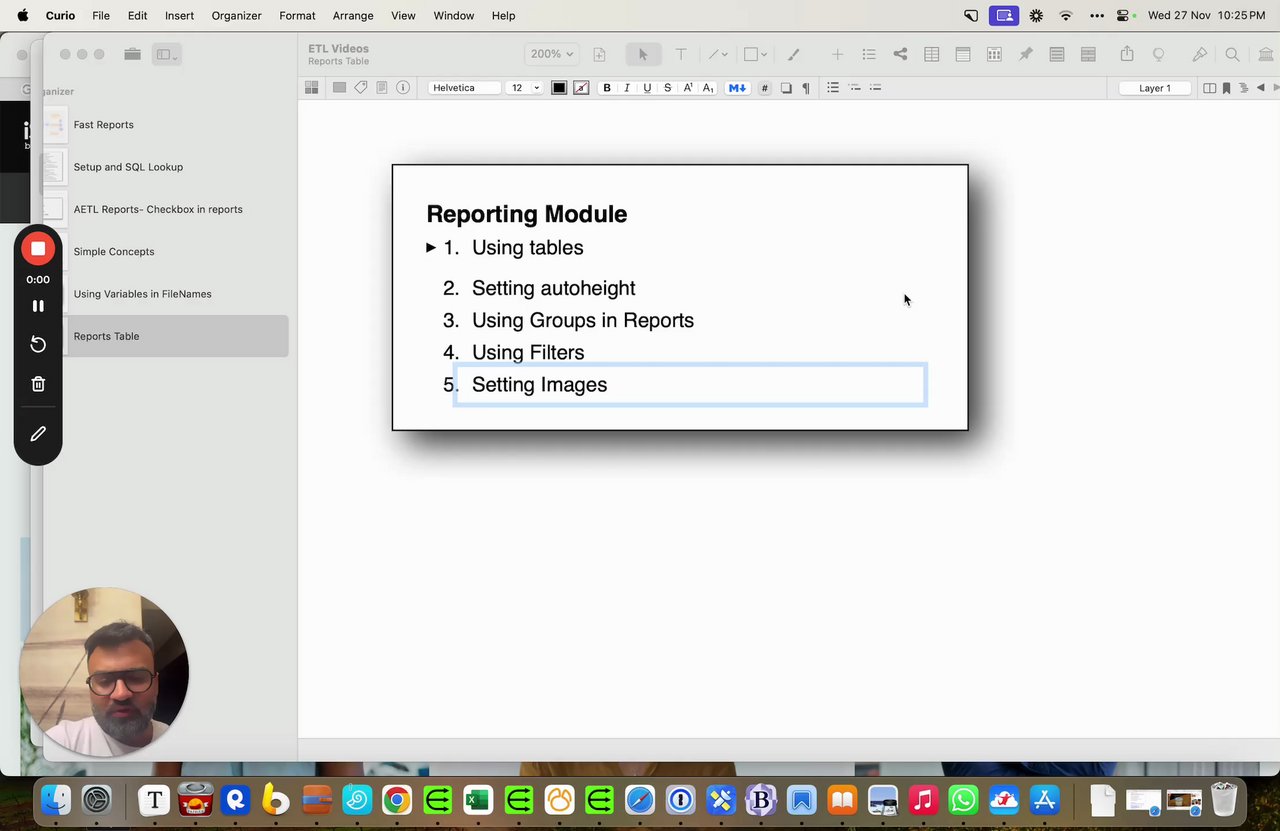
Task: Insert a table figure
Action: (931, 55)
